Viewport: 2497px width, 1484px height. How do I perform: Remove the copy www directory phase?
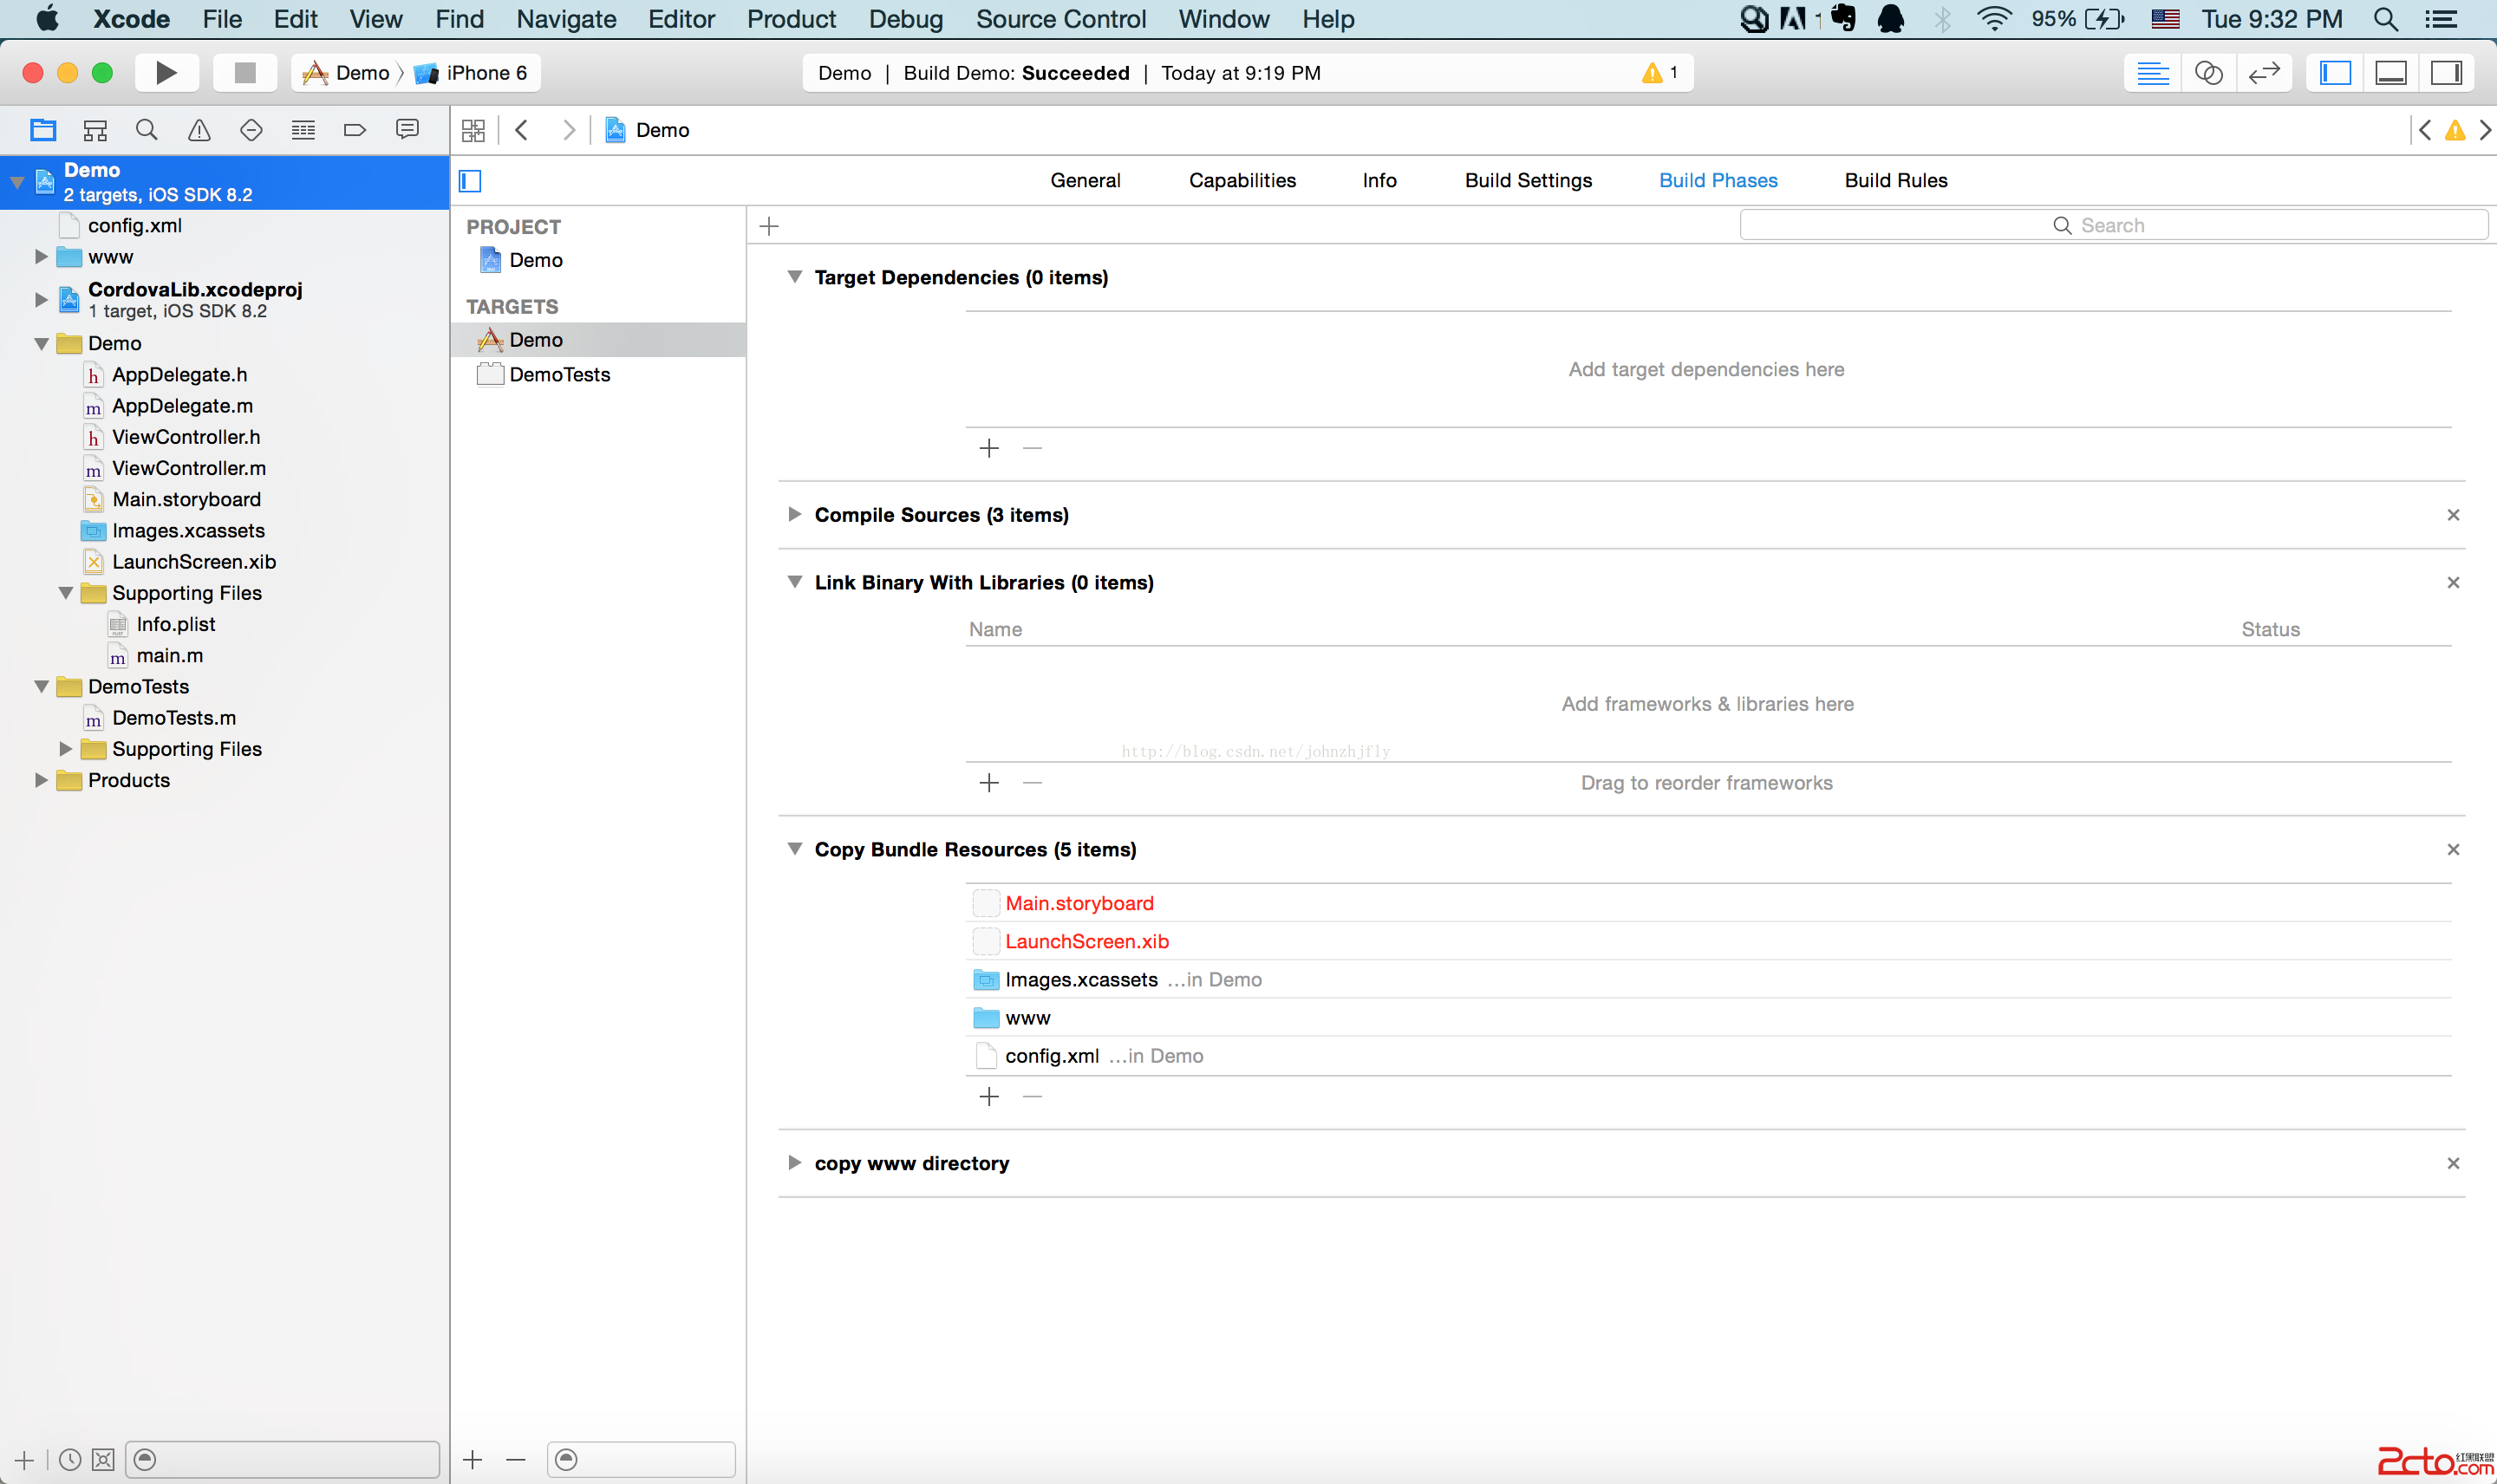2452,1163
